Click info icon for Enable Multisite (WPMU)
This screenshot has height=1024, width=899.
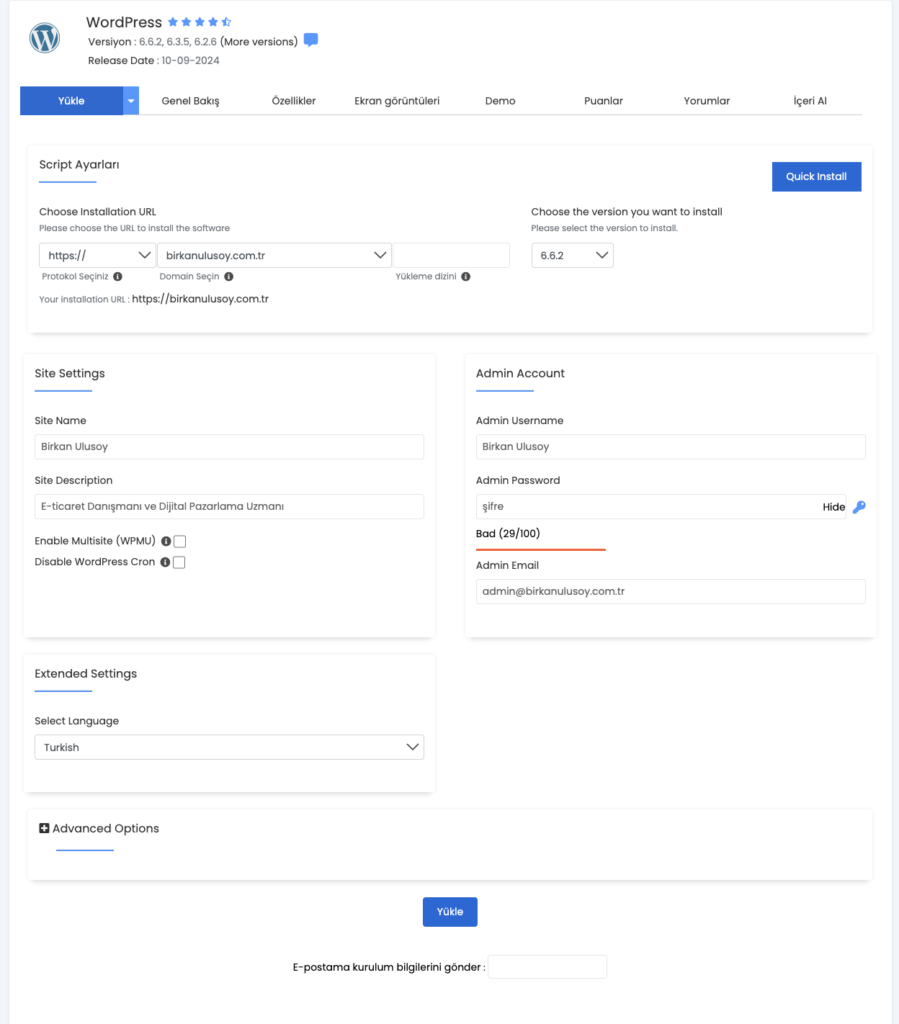tap(166, 541)
